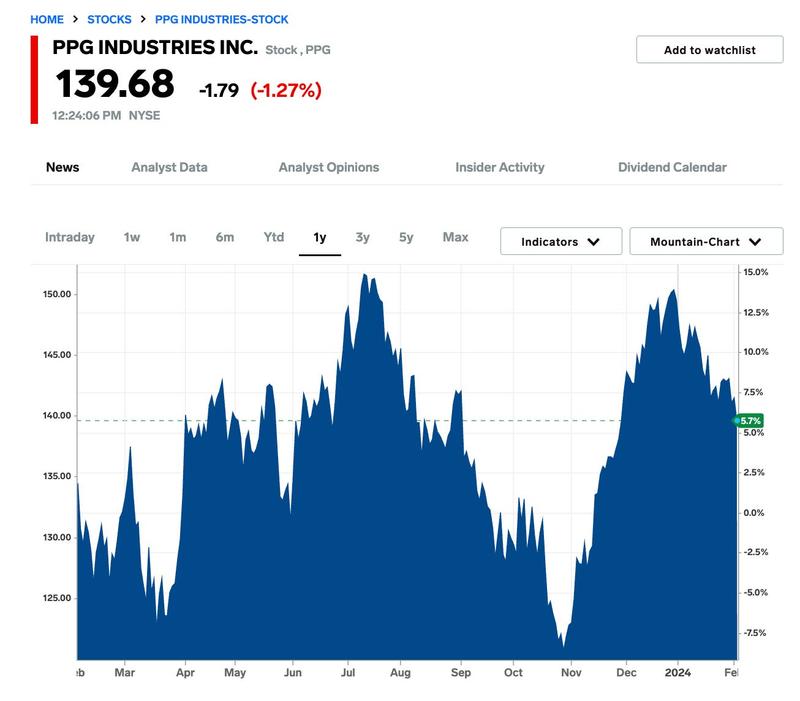Switch to the Insider Activity tab
Screen dimensions: 800x701
499,167
